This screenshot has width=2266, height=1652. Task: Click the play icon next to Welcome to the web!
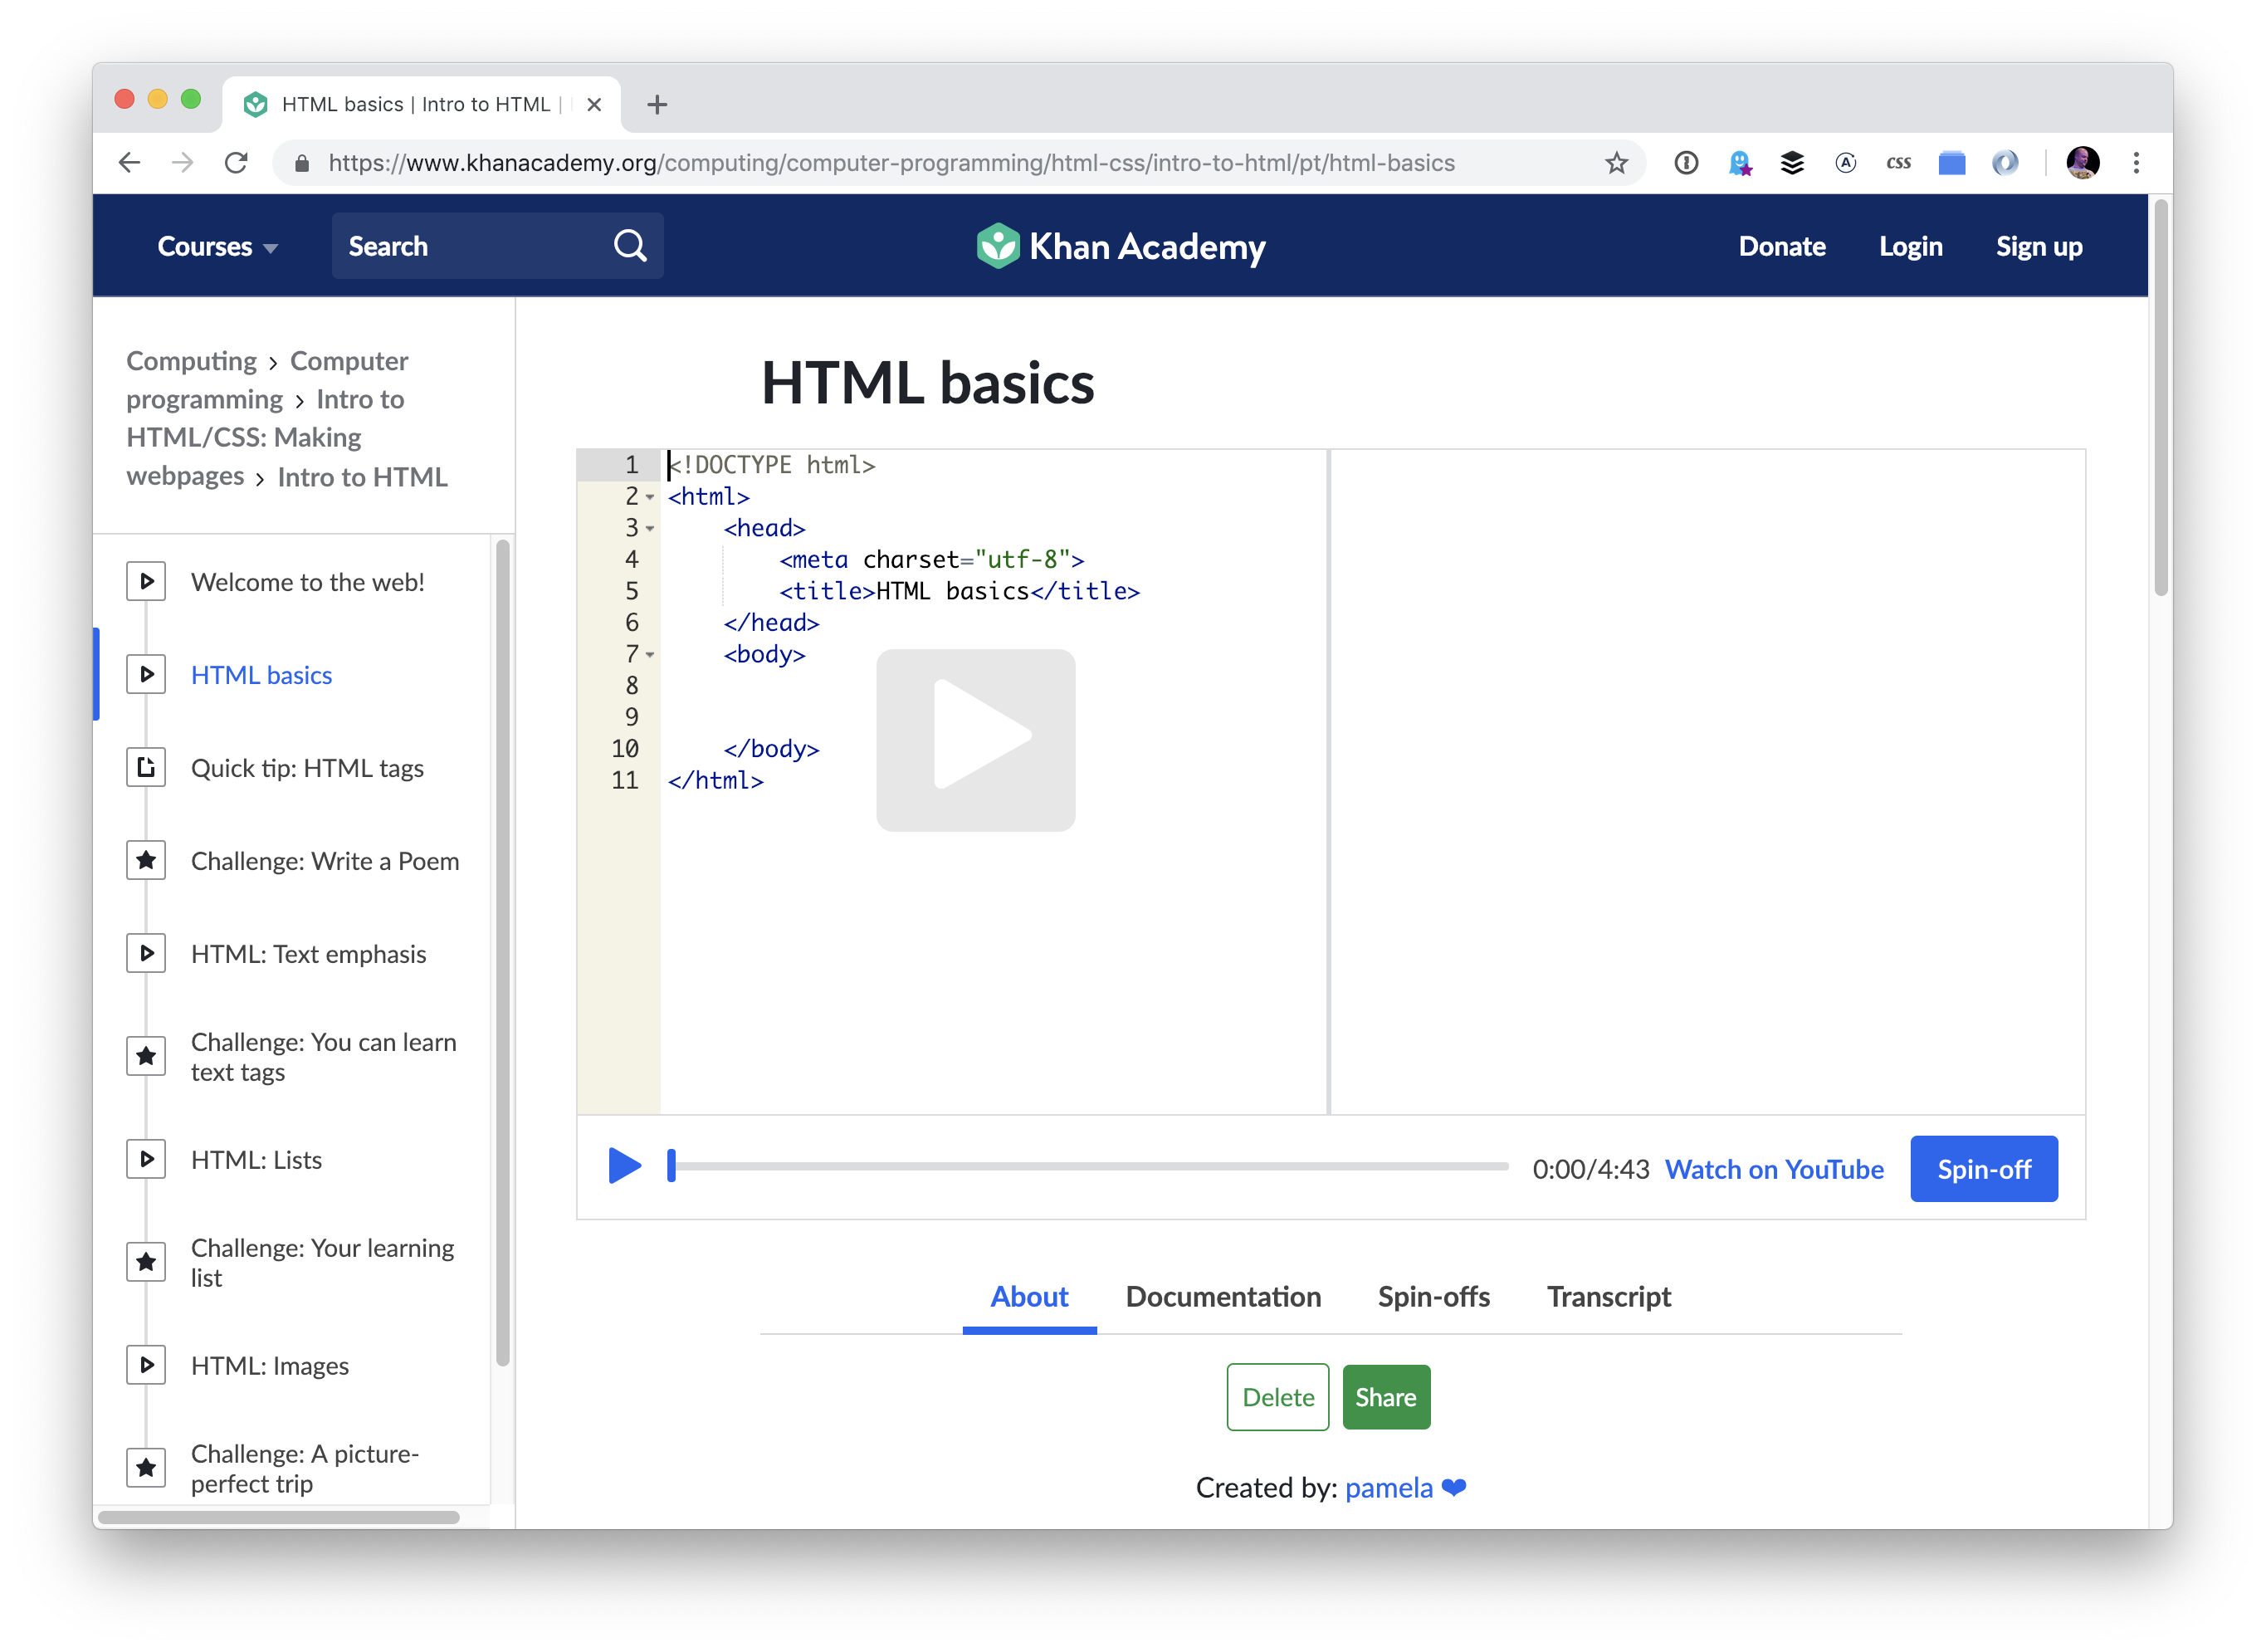pos(146,579)
